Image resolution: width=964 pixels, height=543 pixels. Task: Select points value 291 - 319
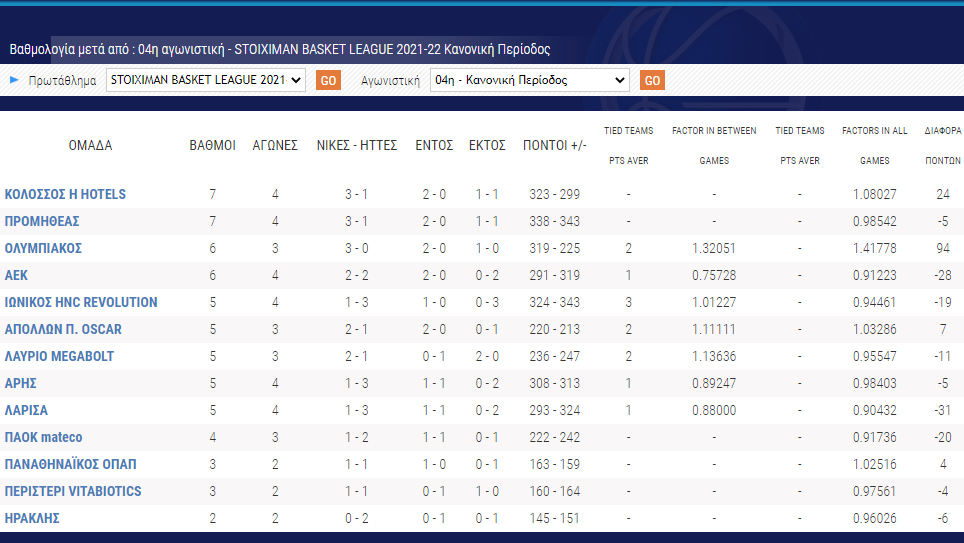pyautogui.click(x=555, y=275)
